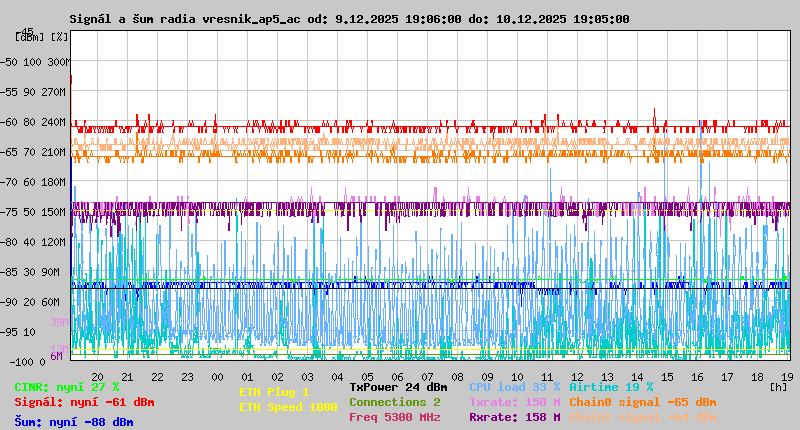Viewport: 800px width, 430px height.
Task: Click the orange Chain0 signal legend entry
Action: click(x=643, y=402)
